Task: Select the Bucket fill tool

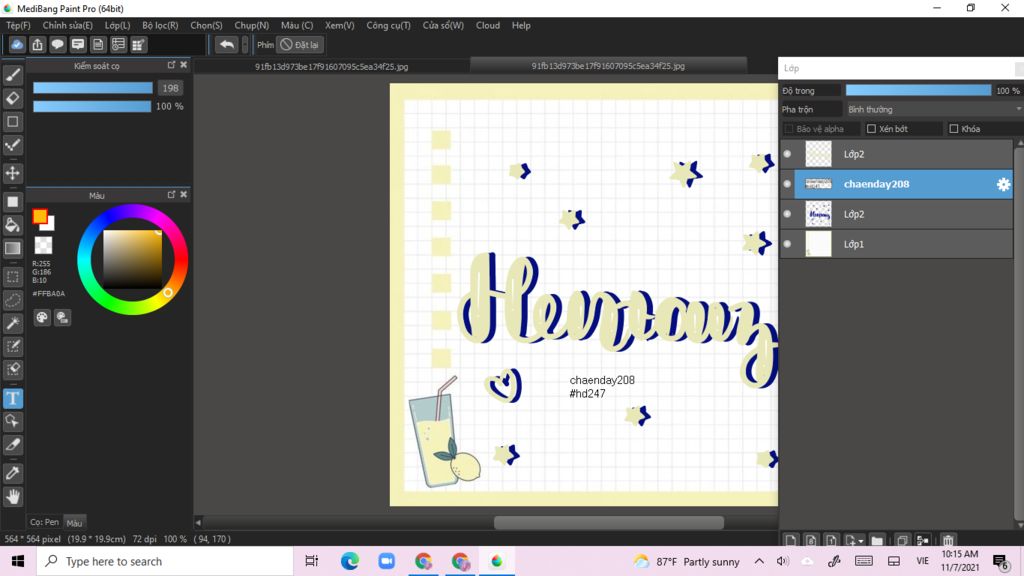Action: coord(13,225)
